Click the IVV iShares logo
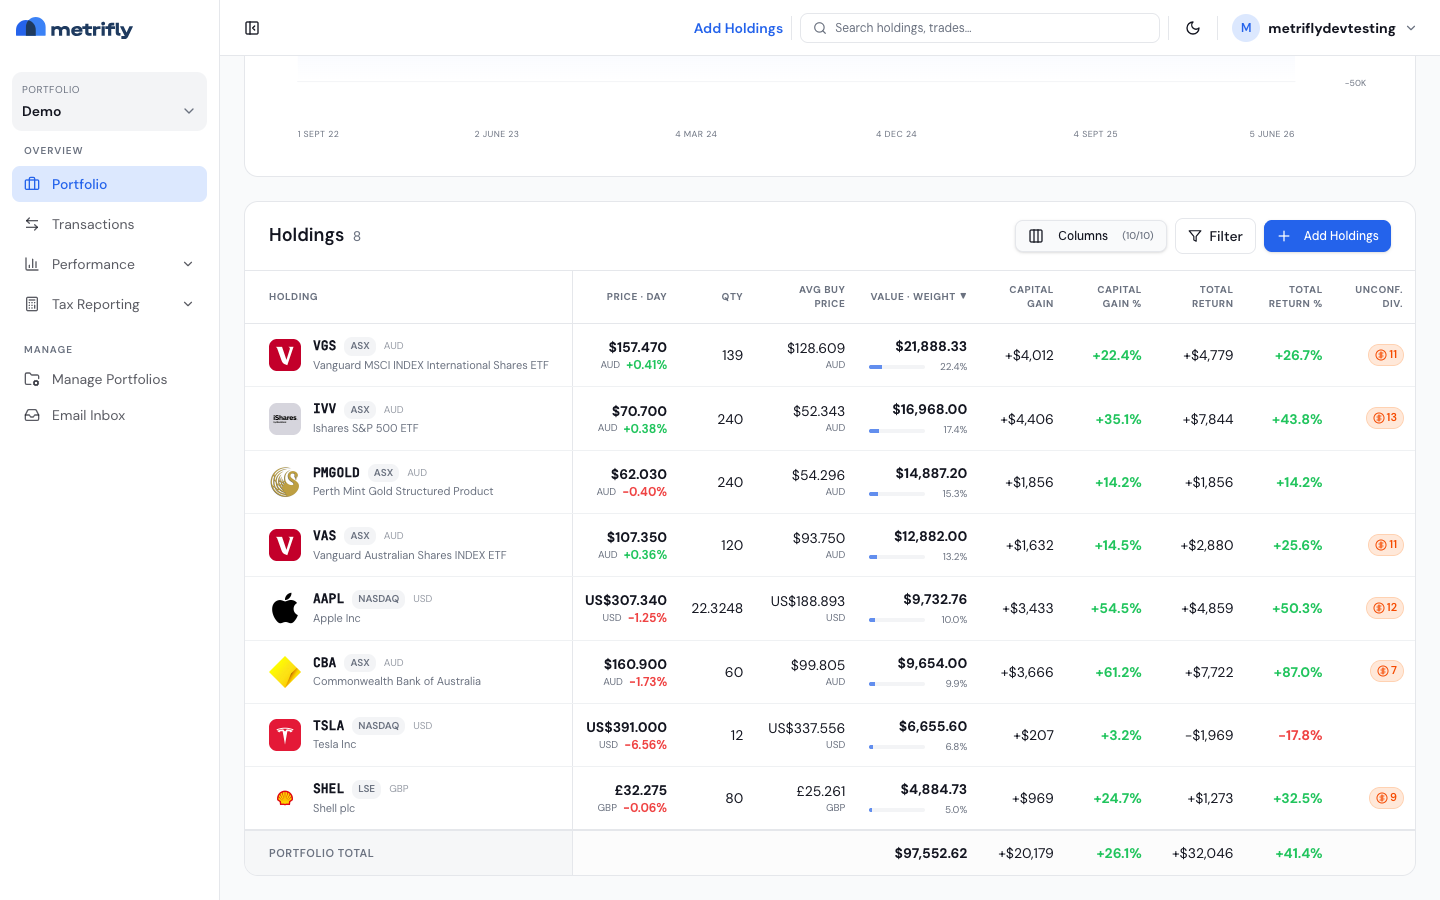Screen dimensions: 1440x900 tap(285, 419)
